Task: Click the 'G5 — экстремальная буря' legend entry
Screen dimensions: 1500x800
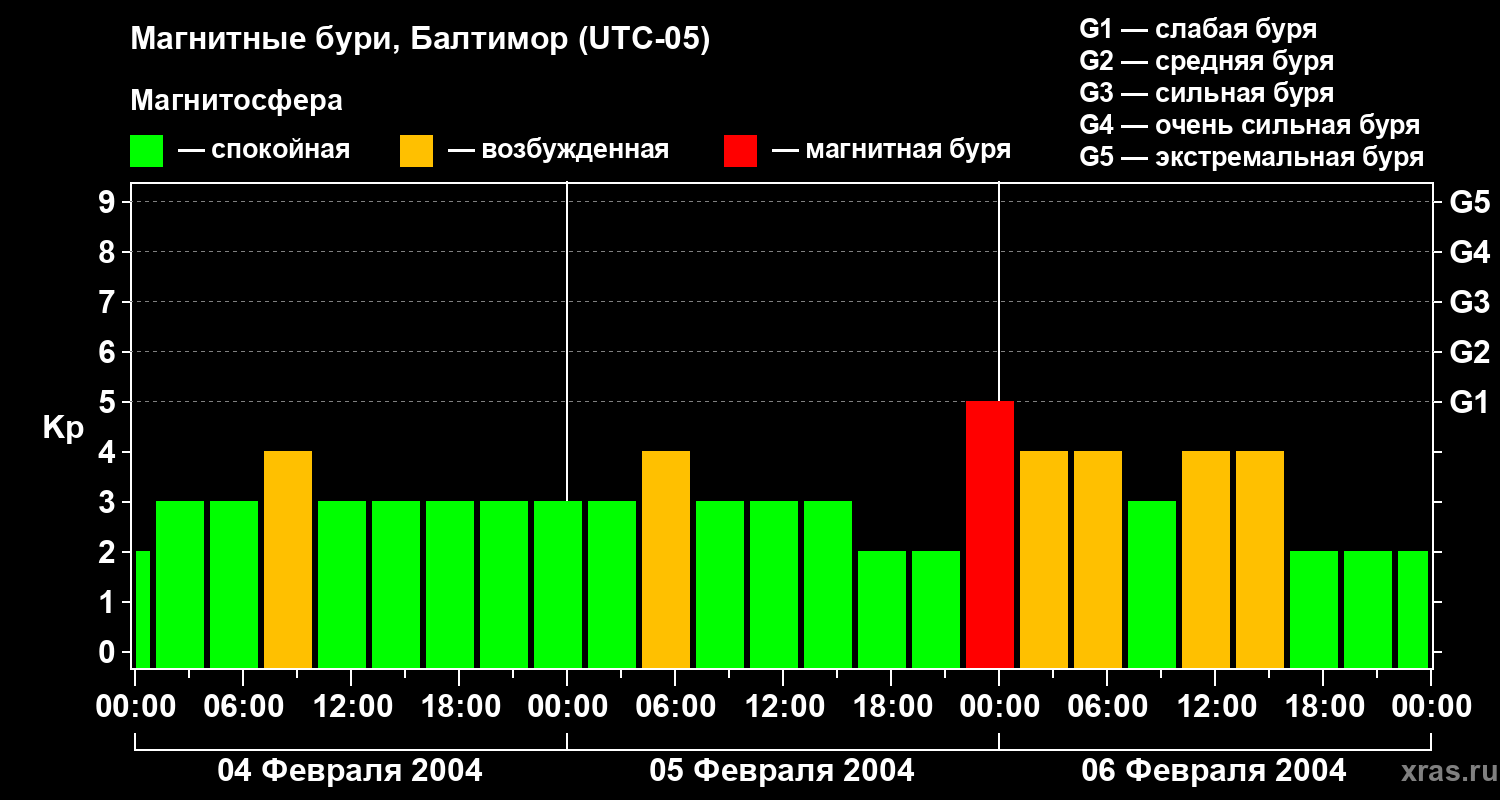Action: [1251, 157]
